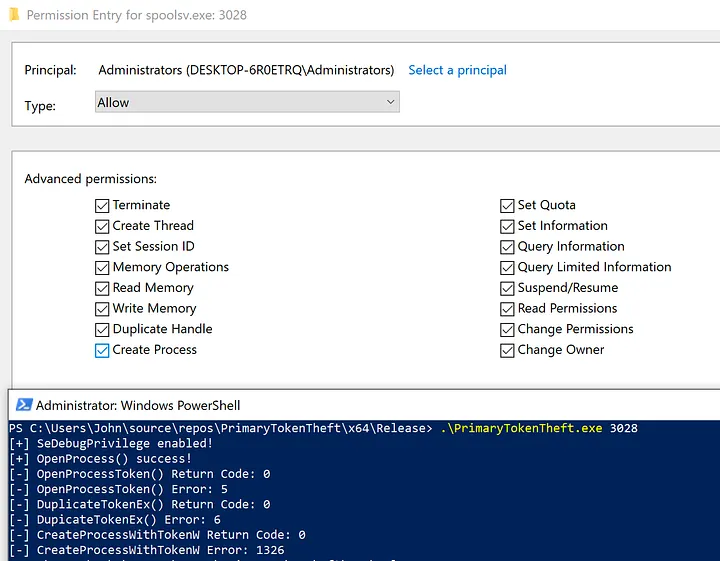The image size is (720, 561).
Task: Disable the Suspend/Resume permission
Action: pyautogui.click(x=507, y=288)
